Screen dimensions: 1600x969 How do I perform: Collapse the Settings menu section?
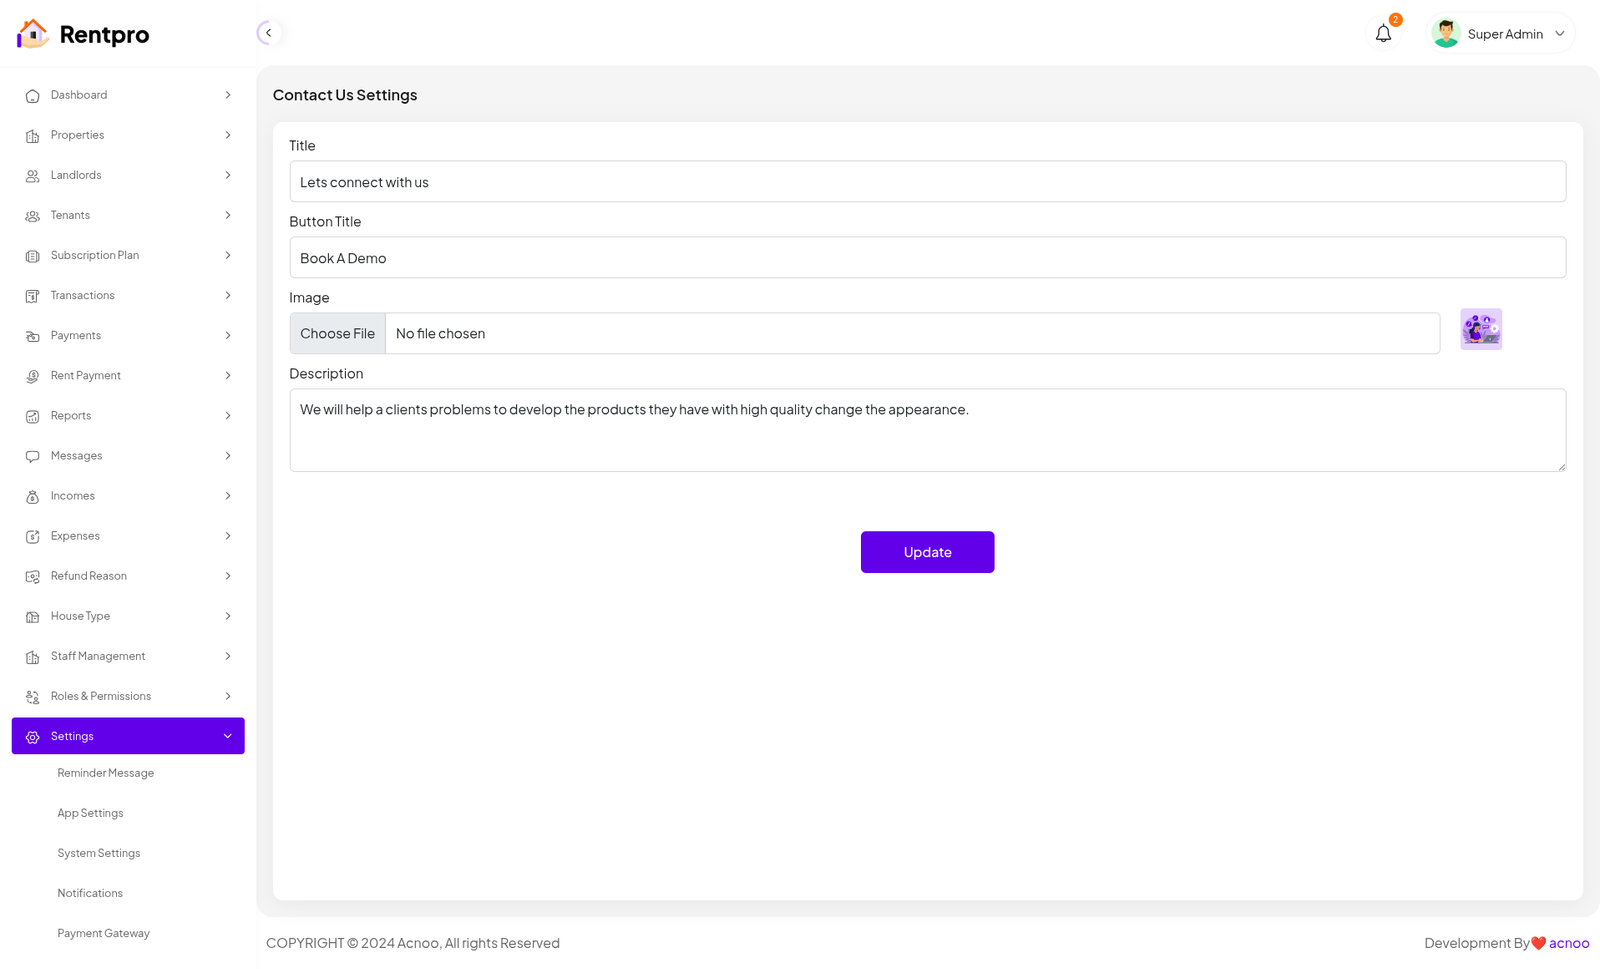pyautogui.click(x=228, y=736)
